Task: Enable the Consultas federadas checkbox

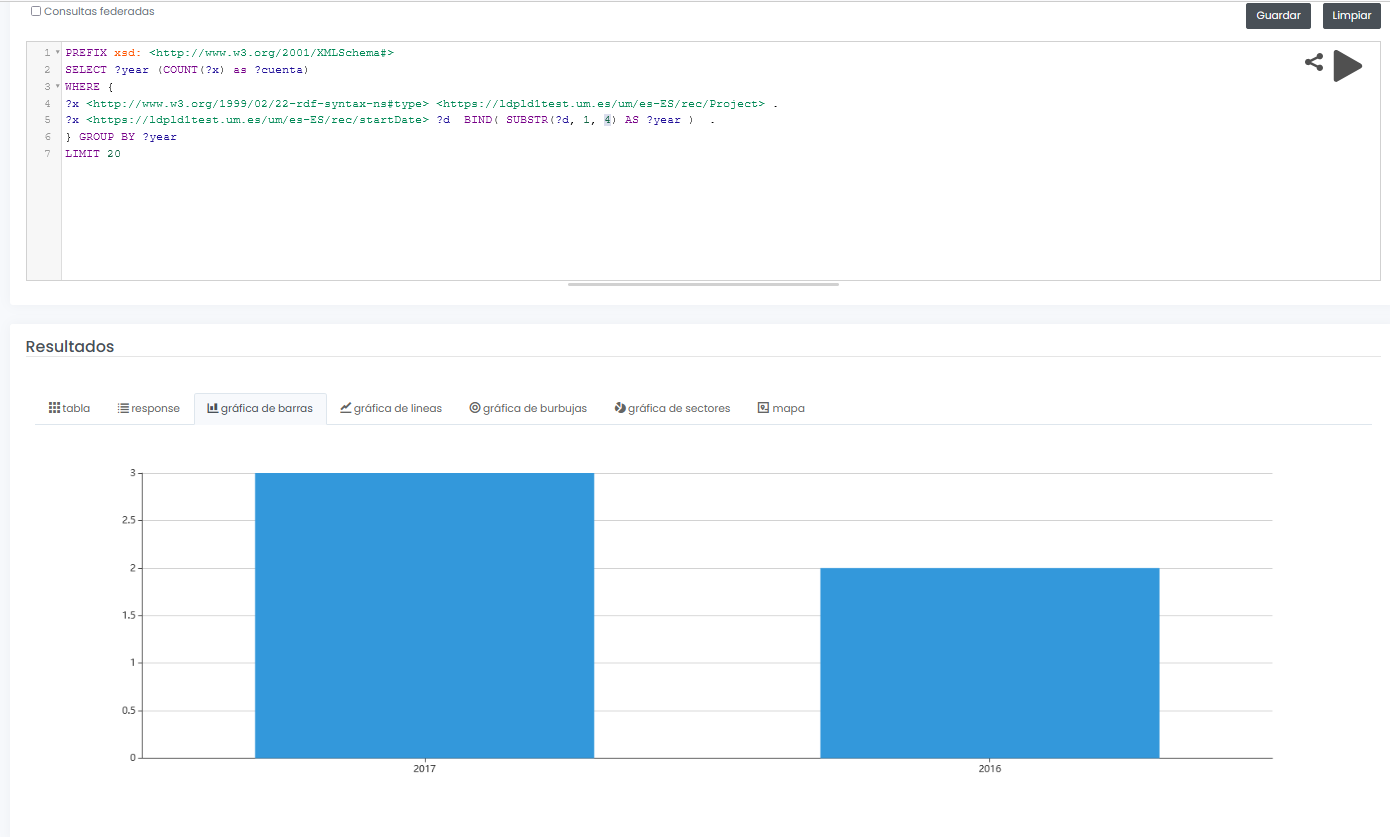Action: click(x=36, y=12)
